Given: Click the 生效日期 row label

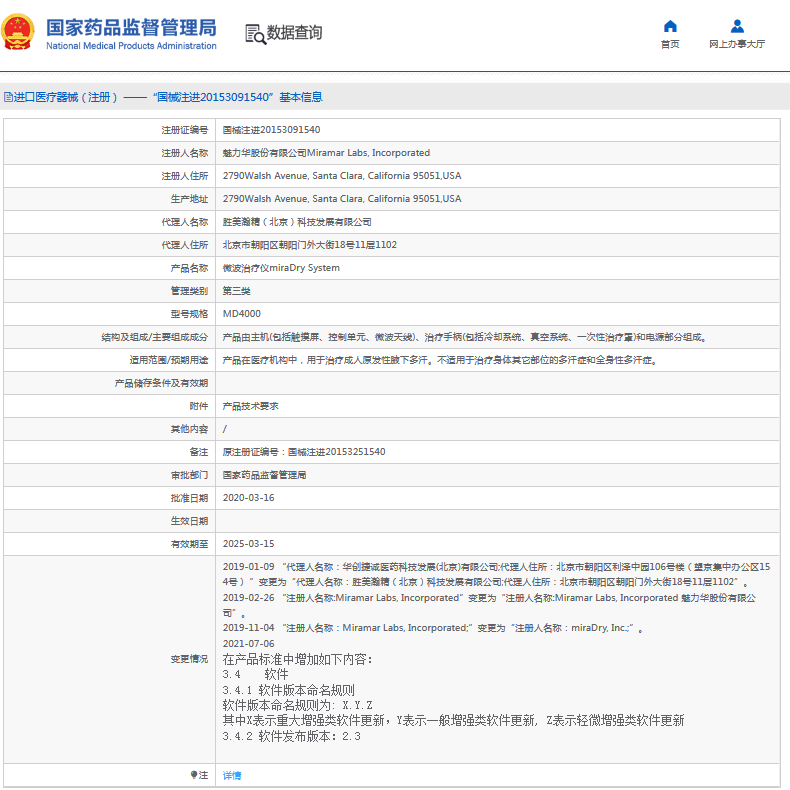Looking at the screenshot, I should [189, 521].
